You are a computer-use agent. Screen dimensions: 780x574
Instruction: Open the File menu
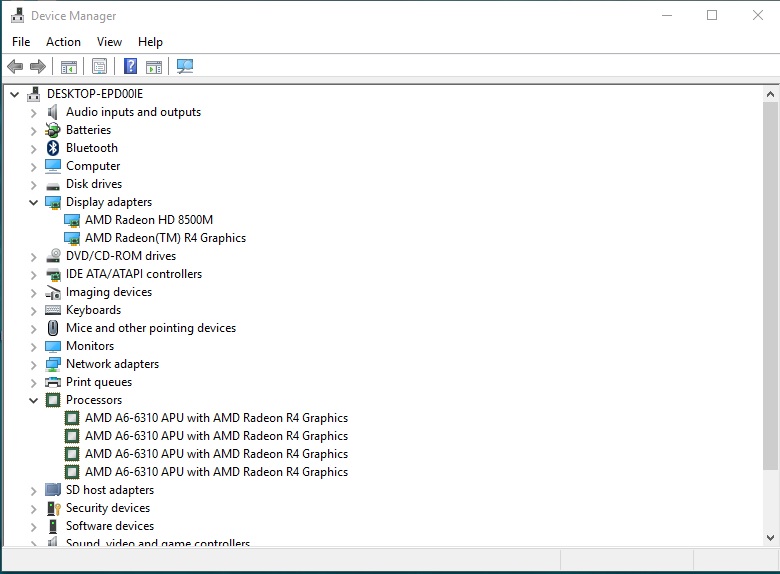tap(21, 42)
